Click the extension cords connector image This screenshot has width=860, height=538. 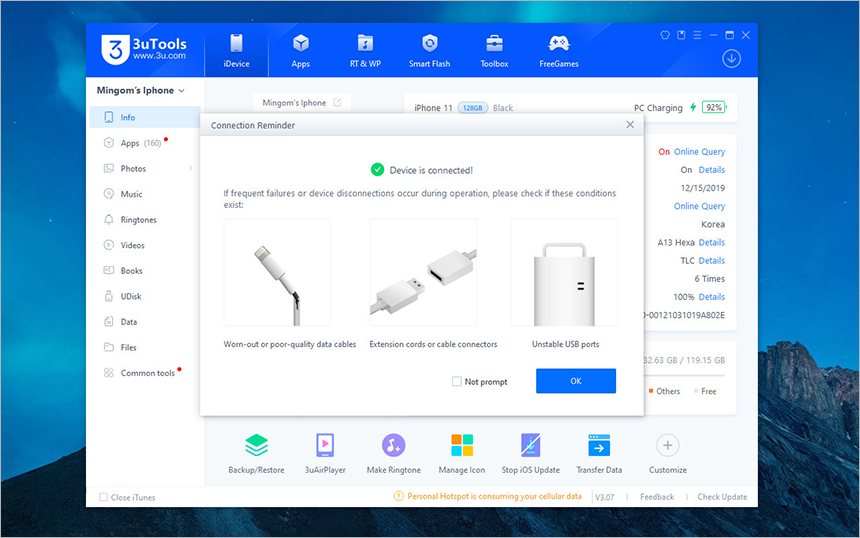[423, 273]
